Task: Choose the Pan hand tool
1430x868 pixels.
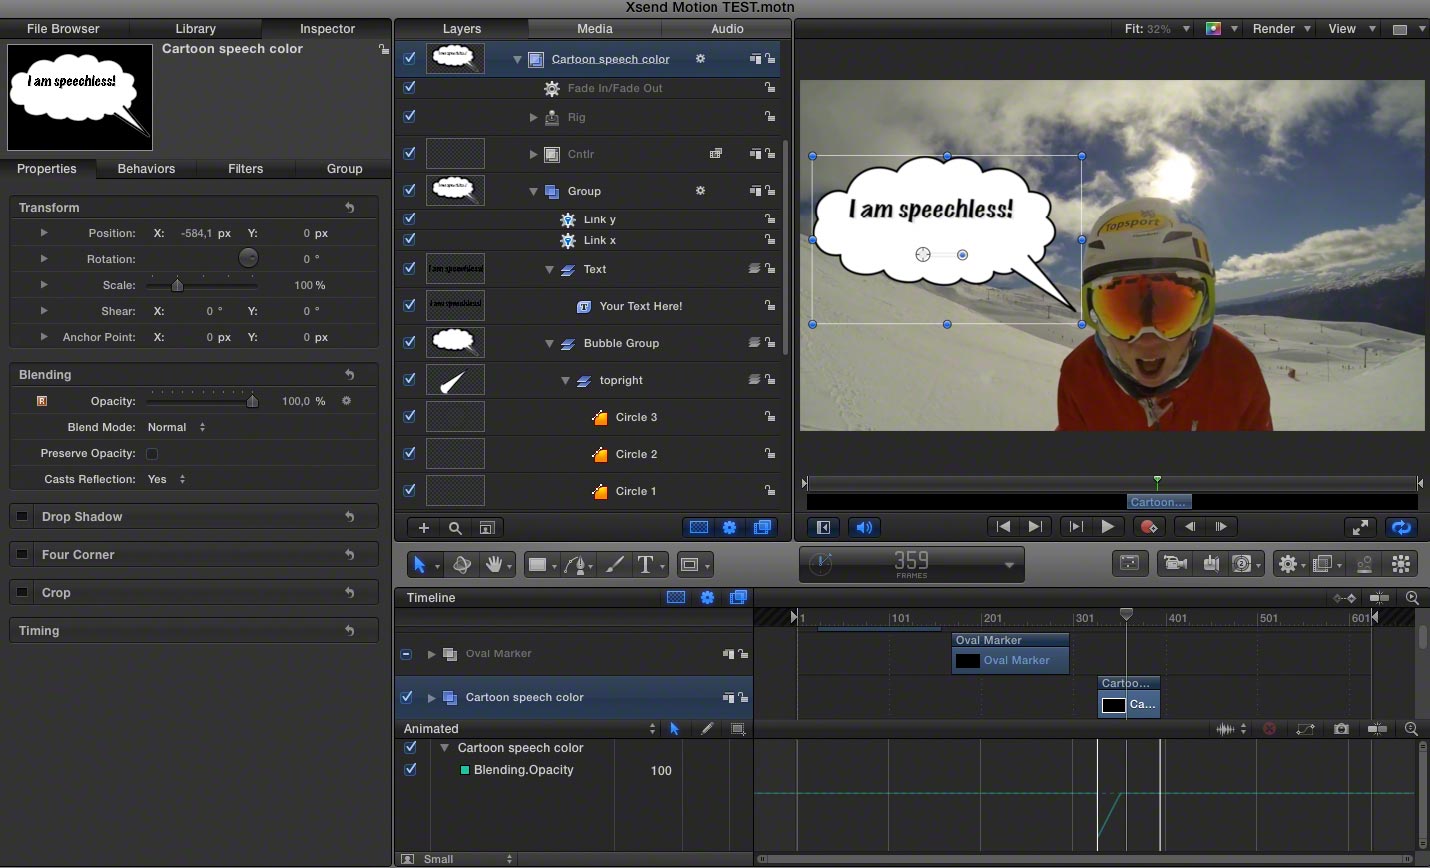Action: [x=493, y=565]
